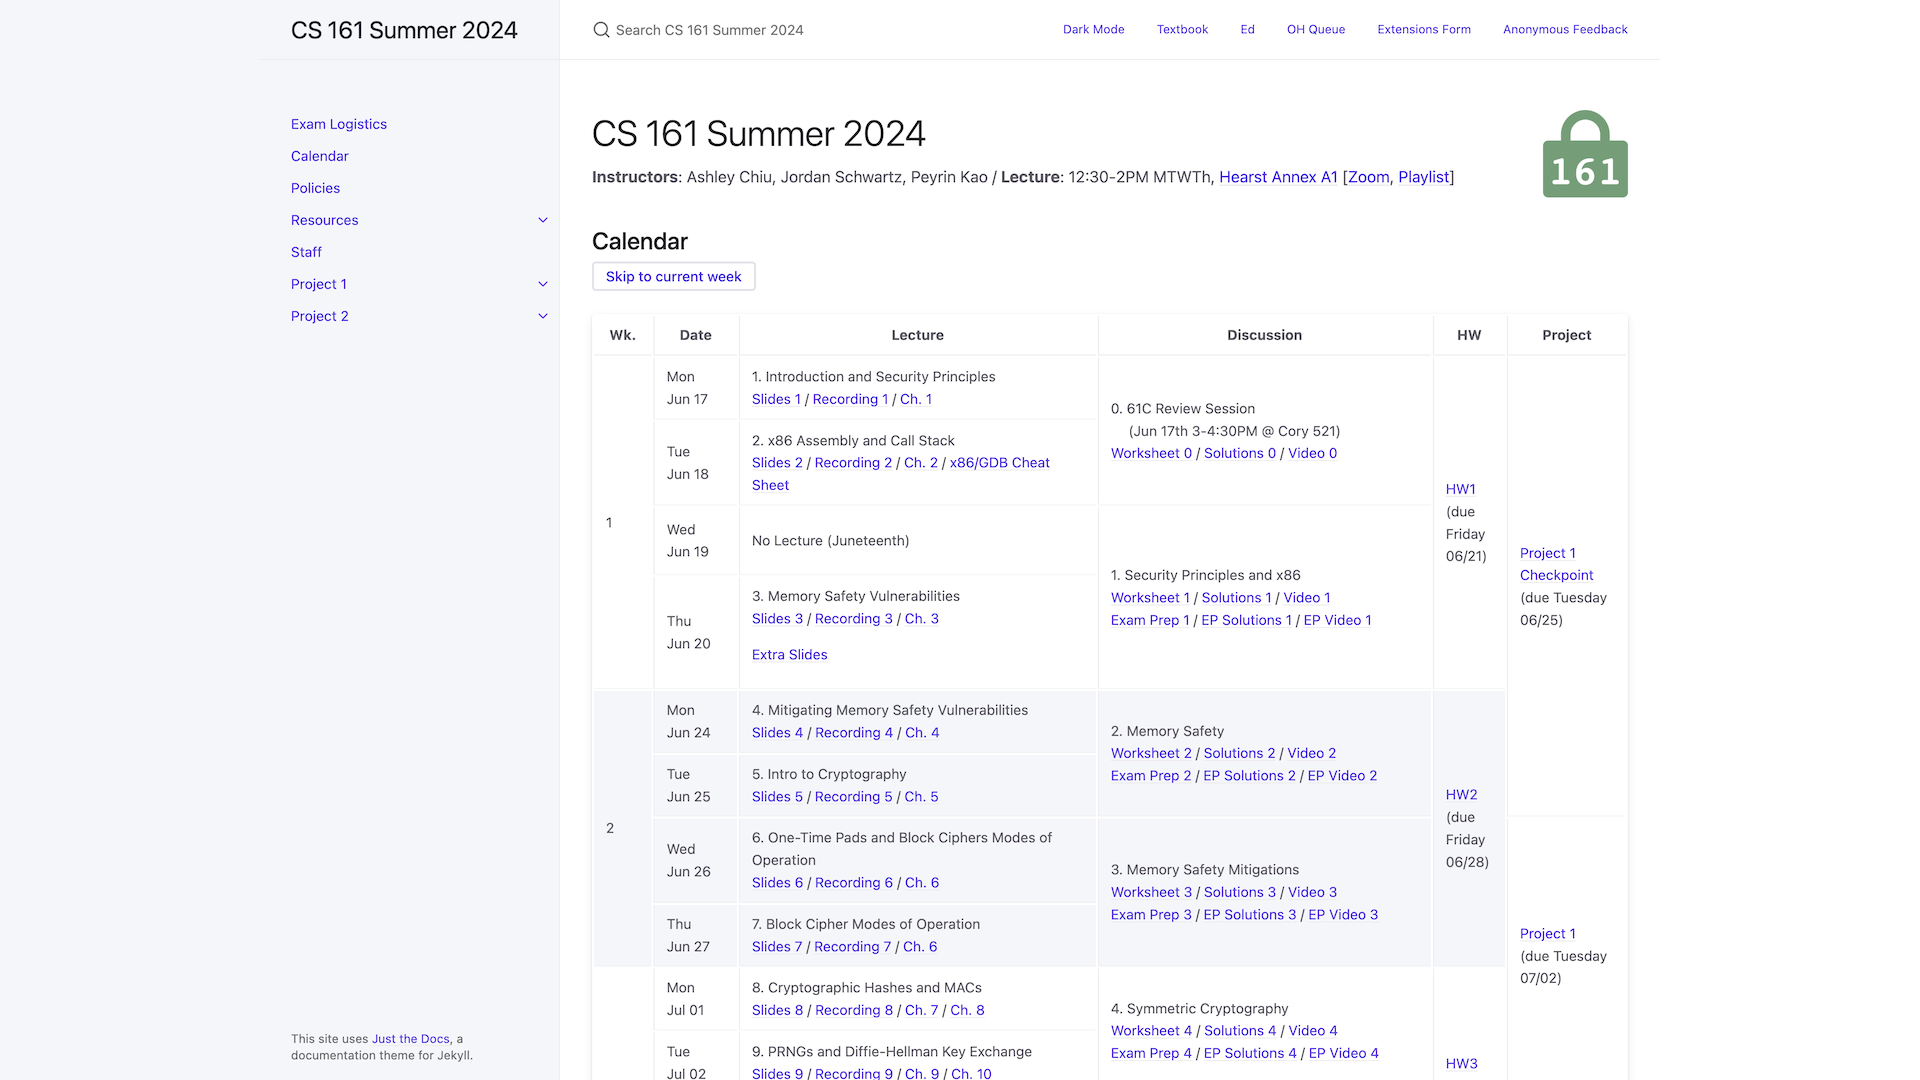Open the HW1 link

pyautogui.click(x=1460, y=489)
